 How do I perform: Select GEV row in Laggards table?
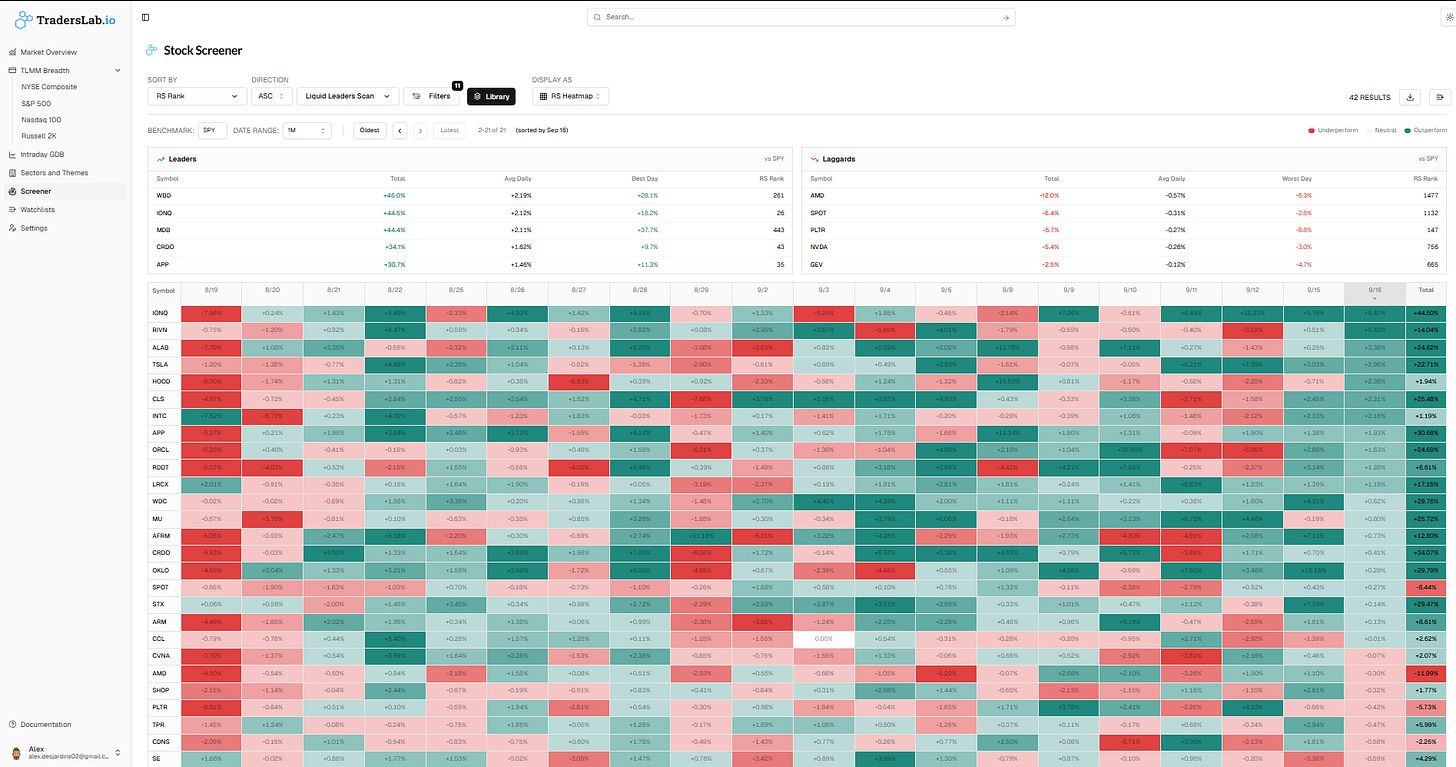tap(1124, 264)
